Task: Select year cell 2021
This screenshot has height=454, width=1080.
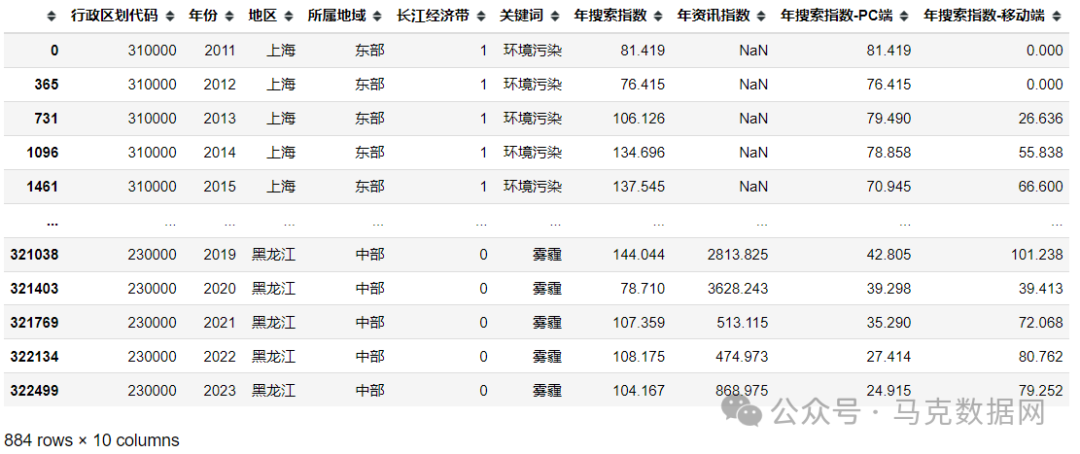Action: pyautogui.click(x=220, y=322)
